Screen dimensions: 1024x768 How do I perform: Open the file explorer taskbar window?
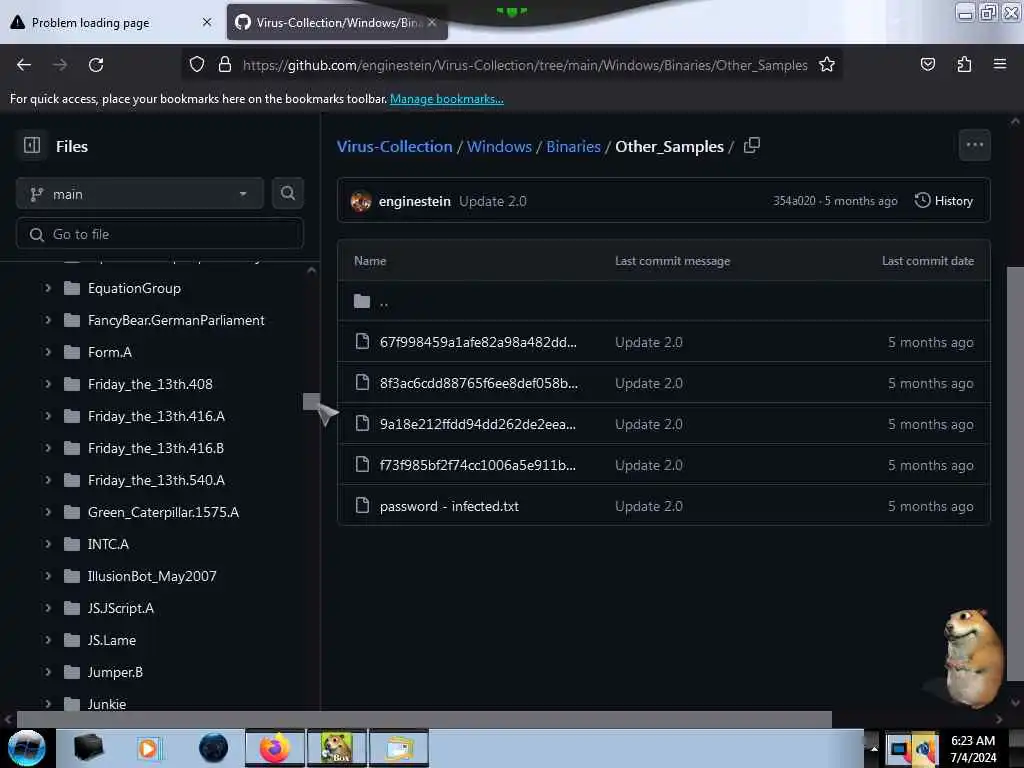pos(399,748)
